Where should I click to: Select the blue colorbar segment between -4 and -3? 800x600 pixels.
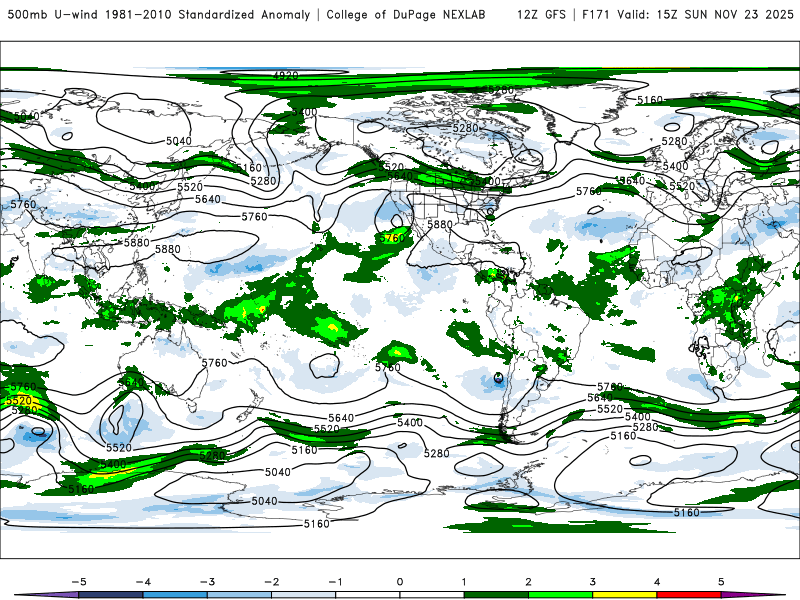click(175, 595)
